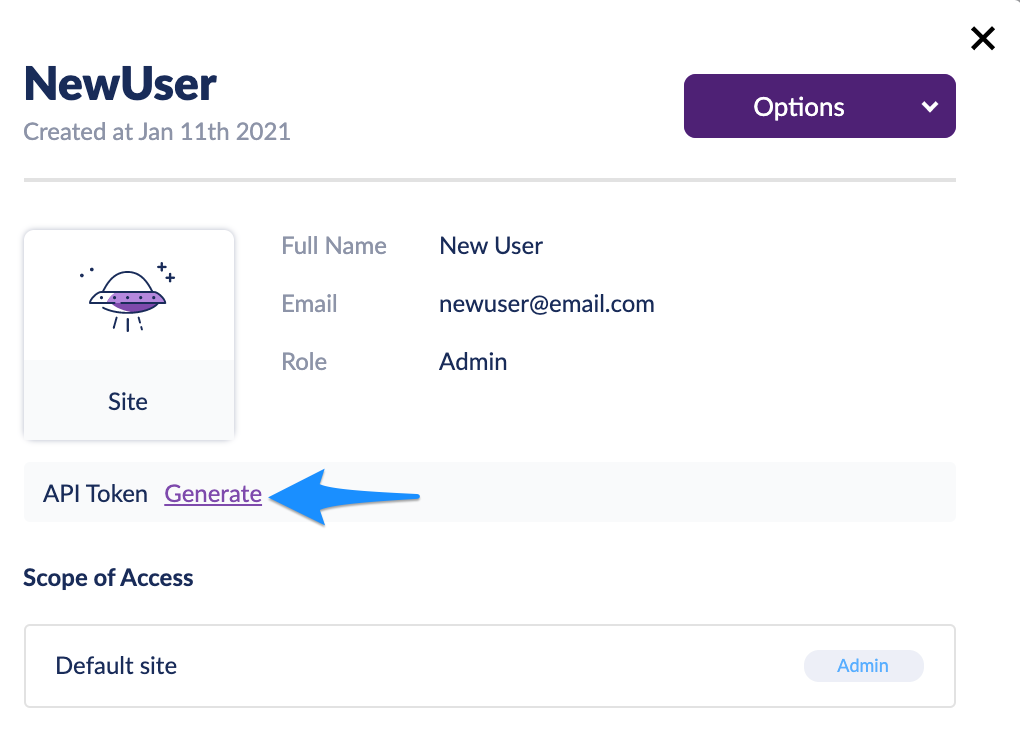Image resolution: width=1020 pixels, height=730 pixels.
Task: Click the Admin role badge
Action: point(863,666)
